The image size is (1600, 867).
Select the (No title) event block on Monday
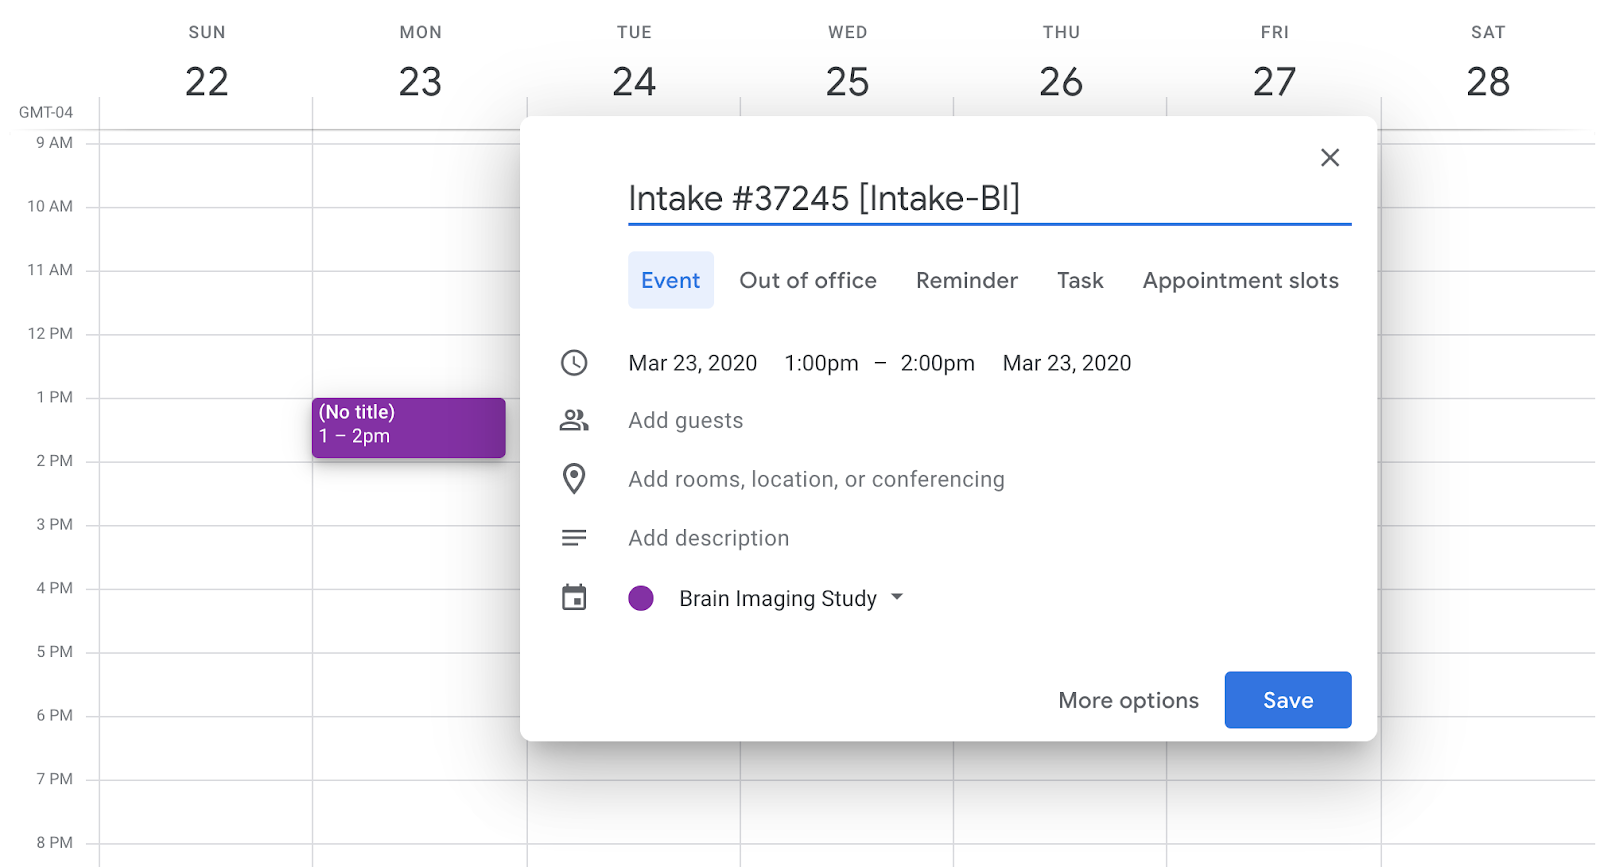[408, 427]
